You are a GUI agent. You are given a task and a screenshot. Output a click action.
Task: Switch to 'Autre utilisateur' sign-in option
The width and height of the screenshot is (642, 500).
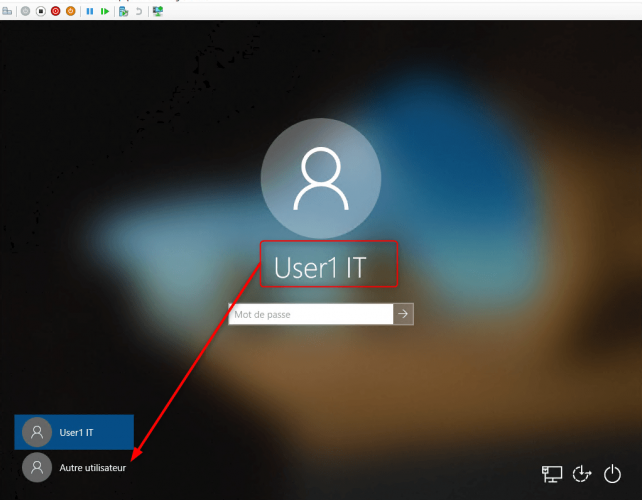(92, 467)
